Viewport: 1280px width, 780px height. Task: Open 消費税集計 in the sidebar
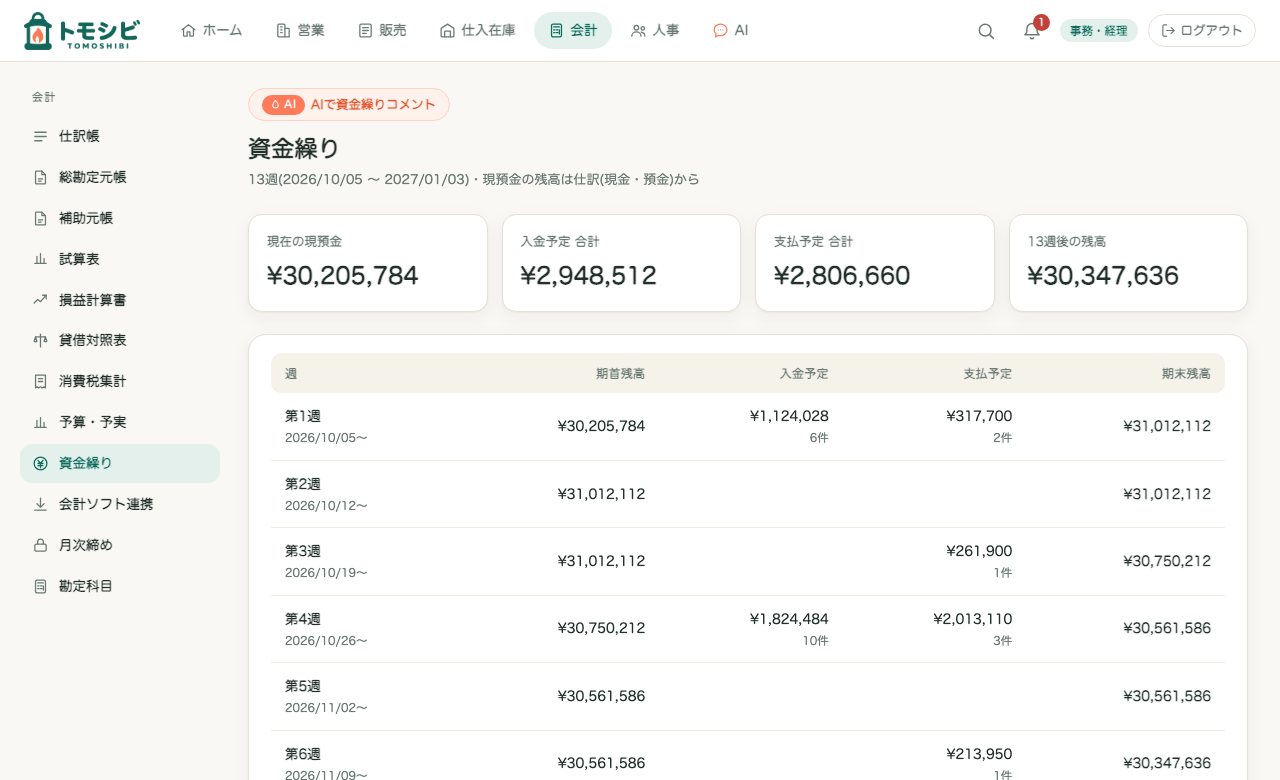point(120,381)
